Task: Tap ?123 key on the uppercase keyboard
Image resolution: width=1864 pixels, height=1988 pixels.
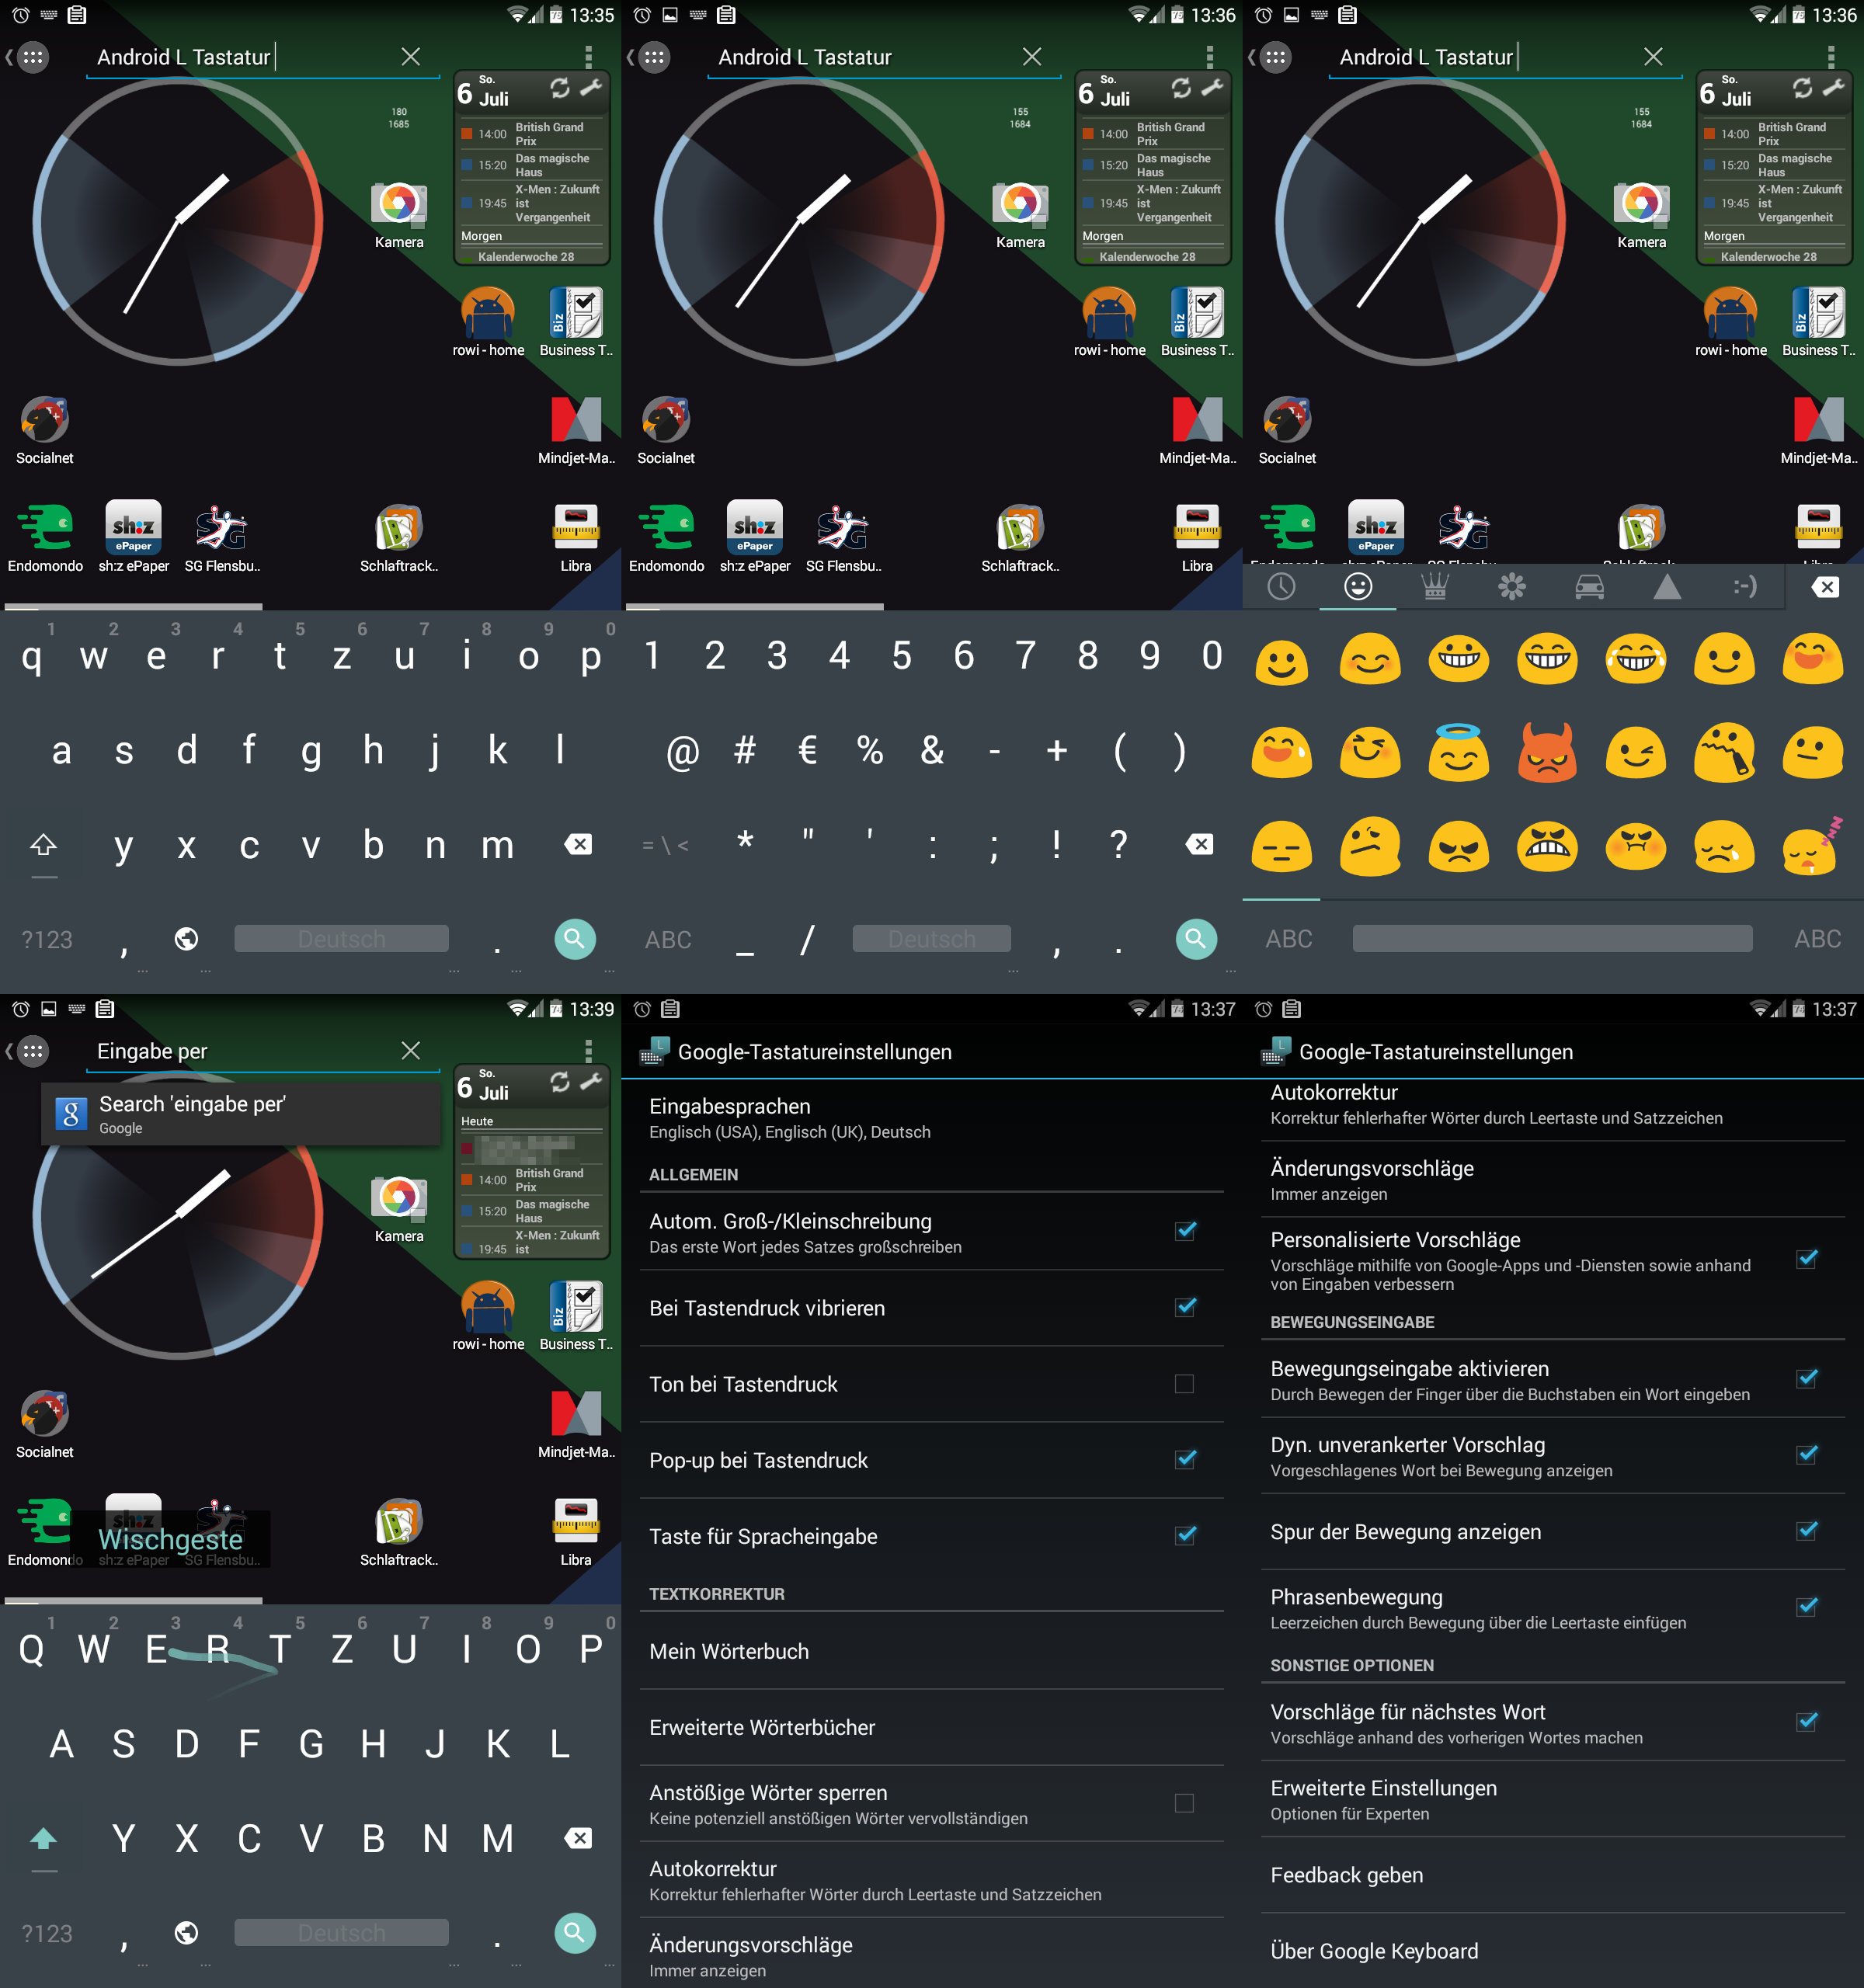Action: click(47, 1934)
